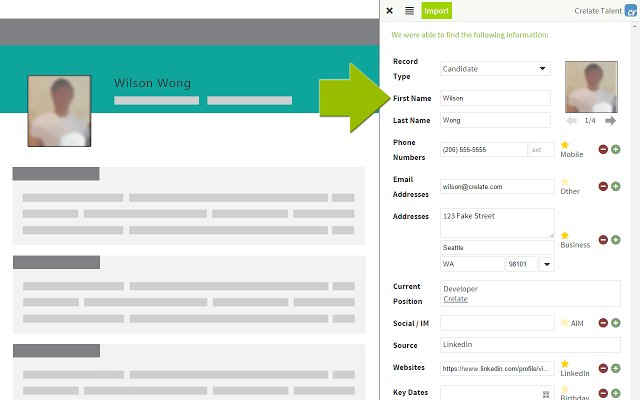Edit the First Name field

495,98
